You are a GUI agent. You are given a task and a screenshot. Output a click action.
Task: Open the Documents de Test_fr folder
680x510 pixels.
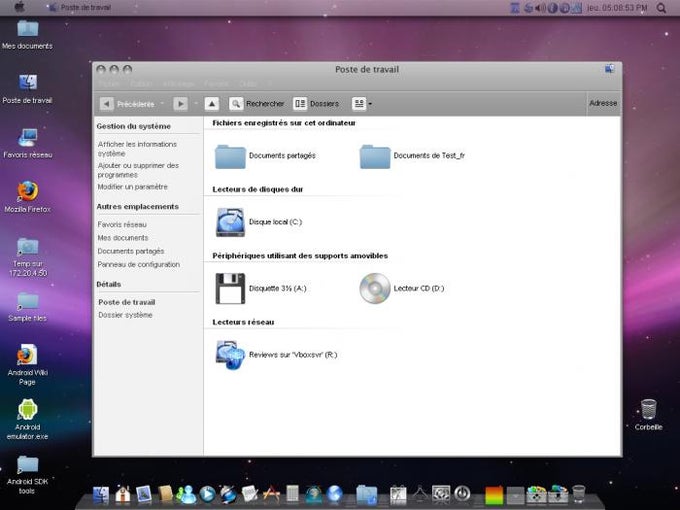click(x=375, y=156)
